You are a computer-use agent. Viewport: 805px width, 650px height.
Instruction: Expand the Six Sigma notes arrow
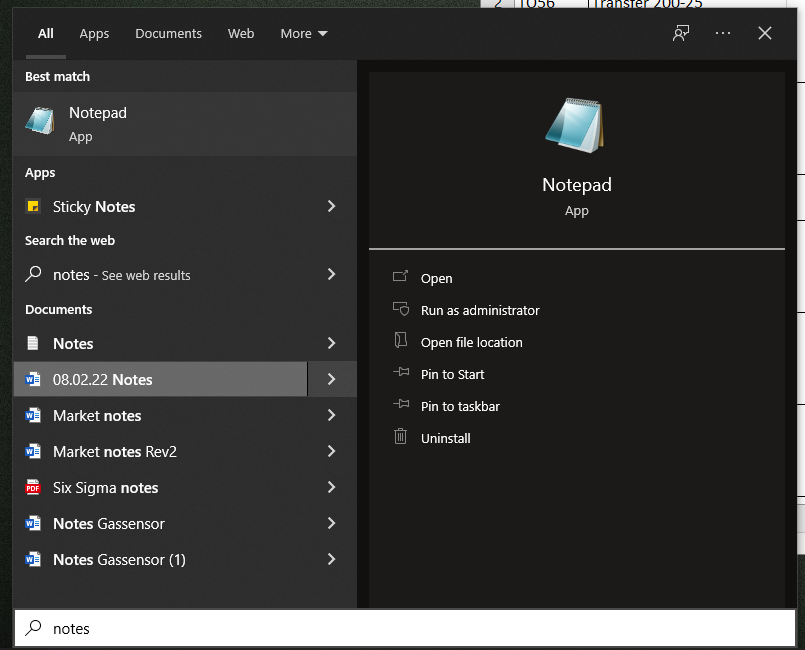click(332, 487)
